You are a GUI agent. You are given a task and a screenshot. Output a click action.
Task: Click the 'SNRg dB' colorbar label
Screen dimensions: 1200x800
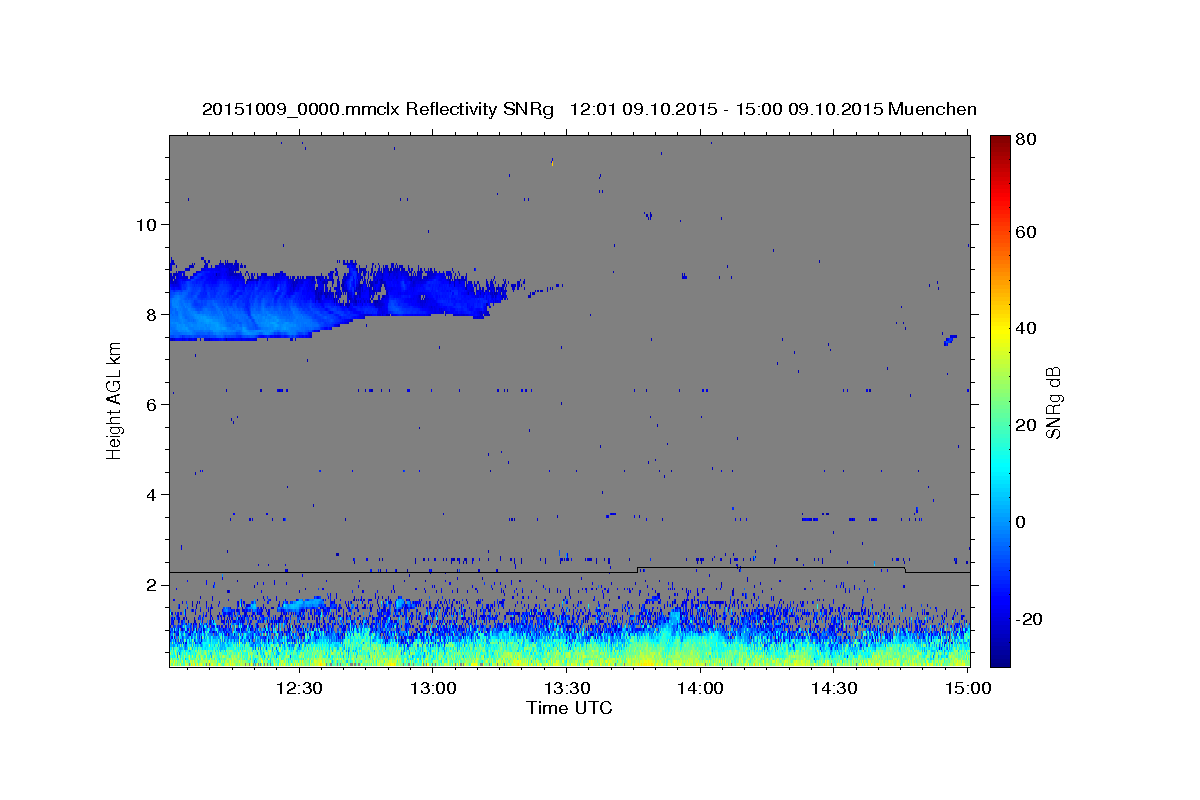click(1052, 402)
